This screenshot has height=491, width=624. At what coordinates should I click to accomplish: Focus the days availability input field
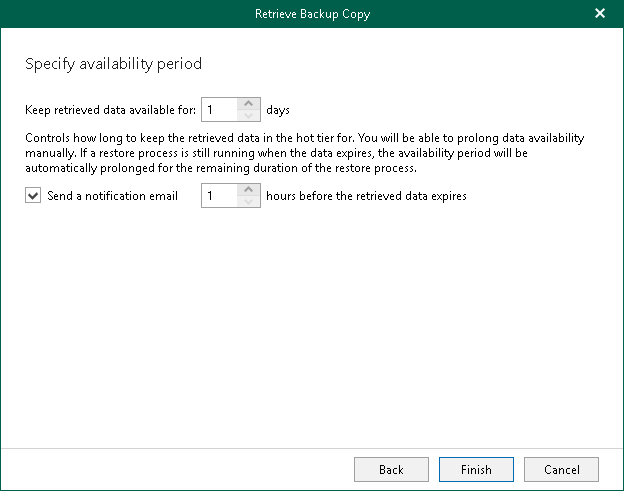tap(220, 109)
